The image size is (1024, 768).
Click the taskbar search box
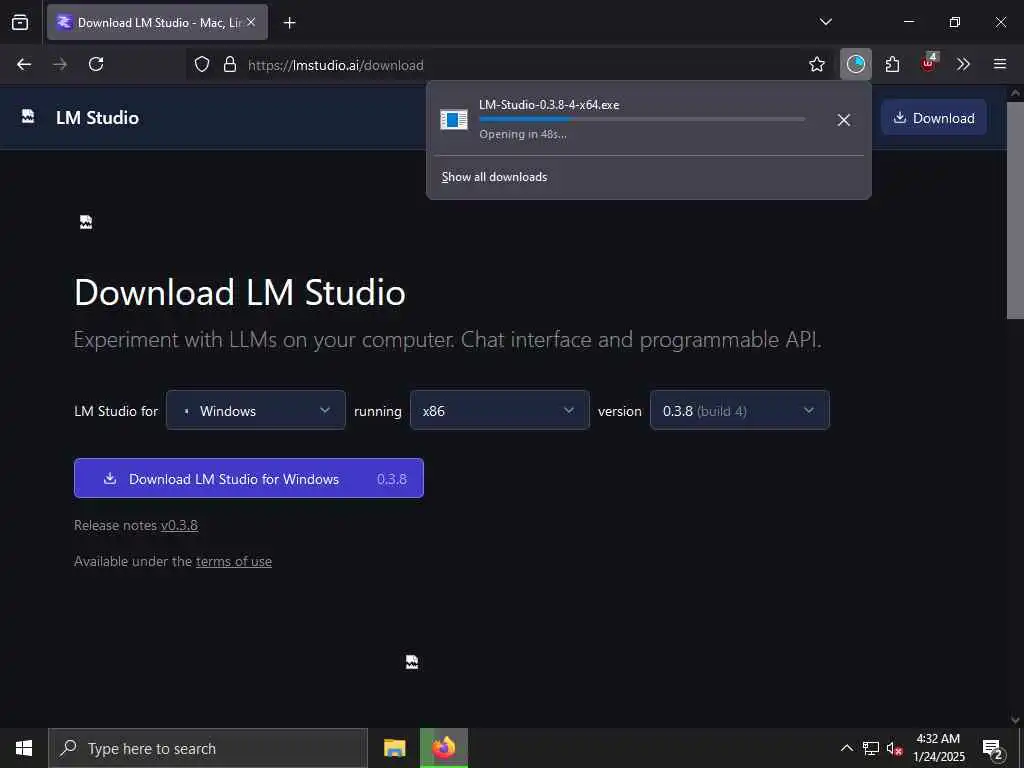click(x=208, y=748)
